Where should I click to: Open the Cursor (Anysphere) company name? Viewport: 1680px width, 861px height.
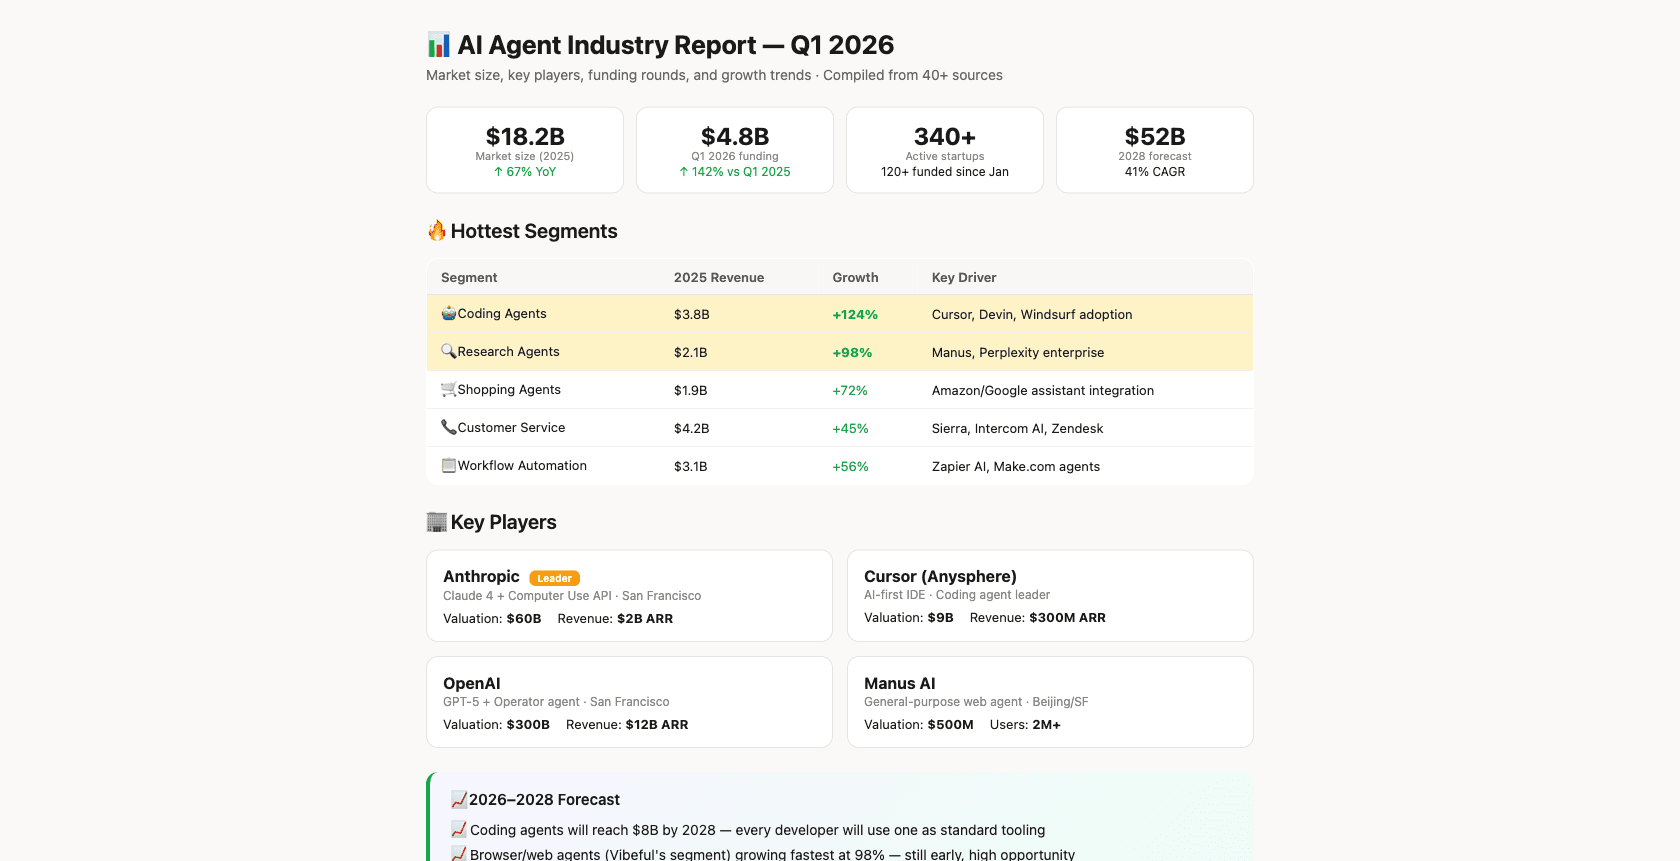pos(940,577)
